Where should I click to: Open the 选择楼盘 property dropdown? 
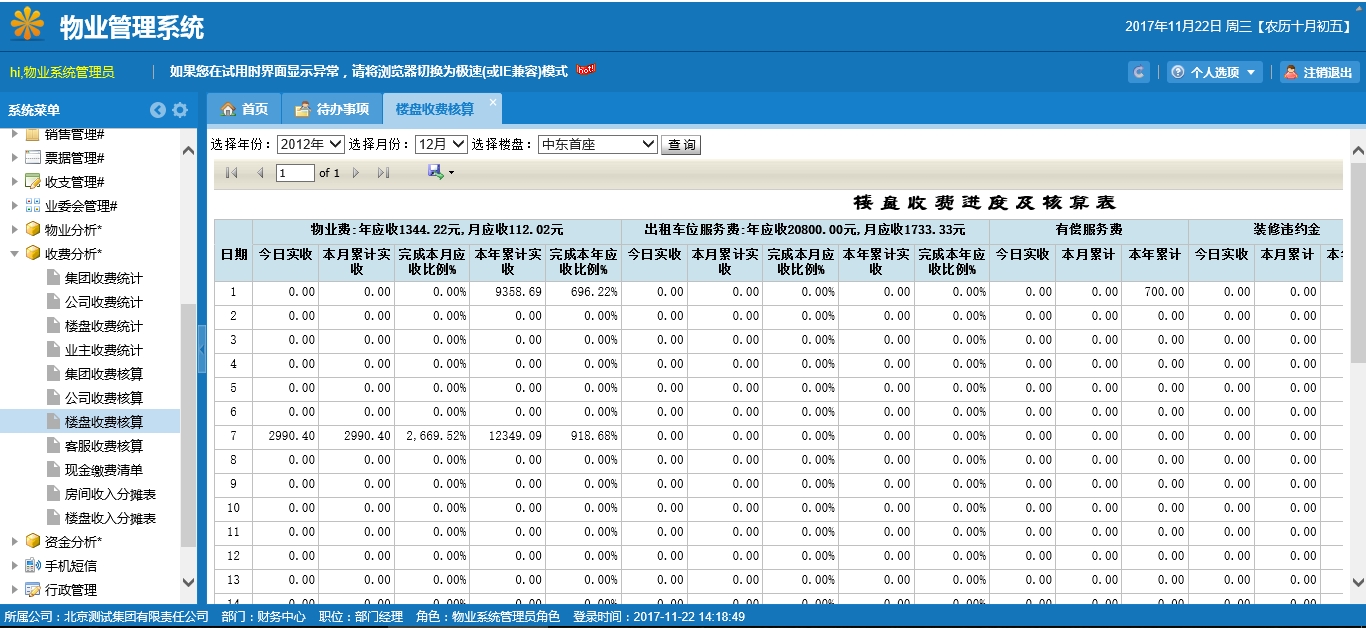(597, 145)
